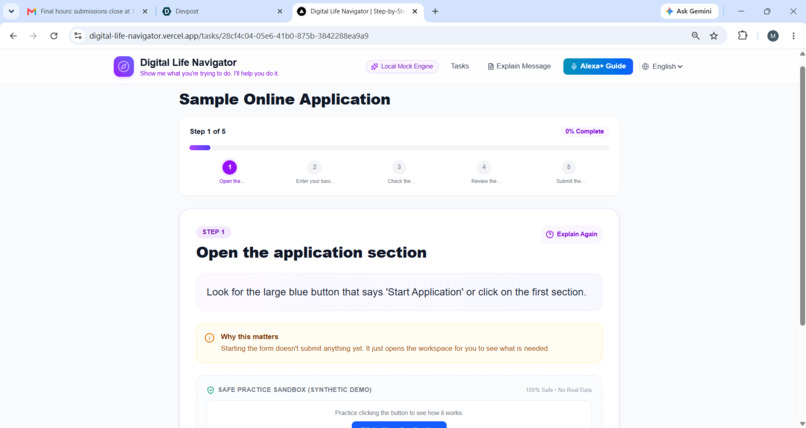806x428 pixels.
Task: Click the Devpost favicon on second tab
Action: (167, 11)
